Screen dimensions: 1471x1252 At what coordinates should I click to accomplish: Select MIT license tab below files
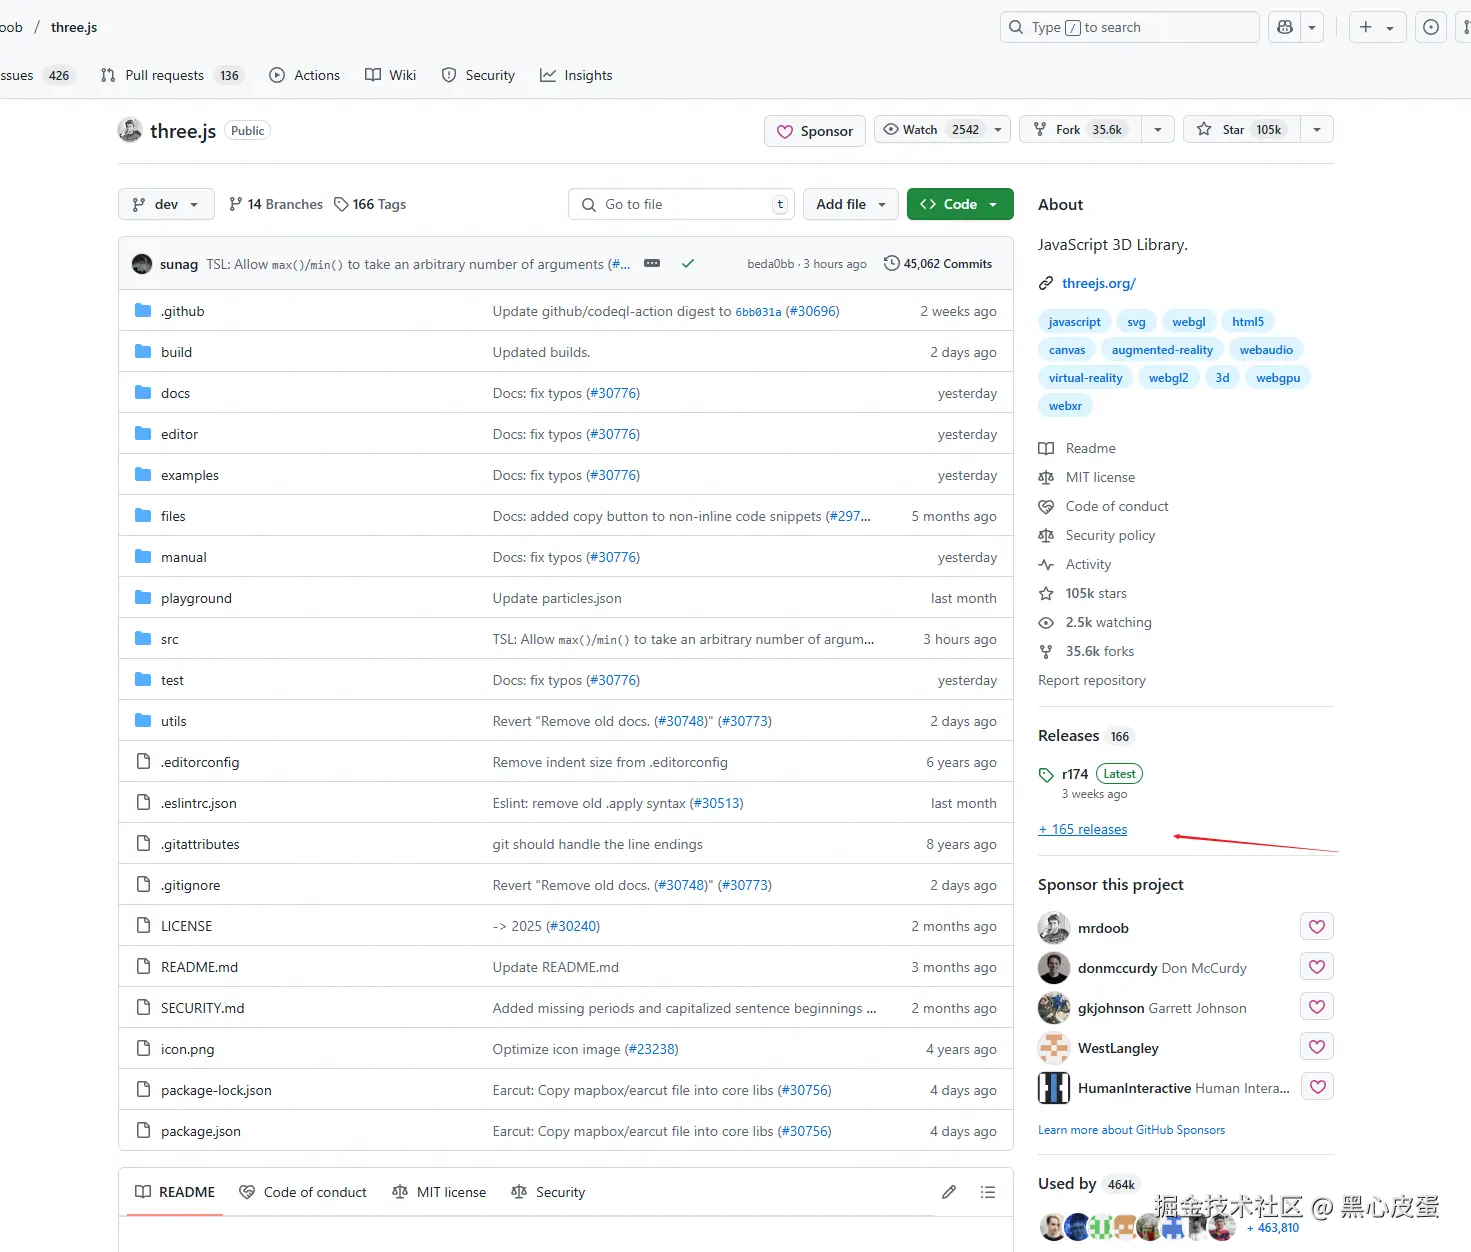coord(439,1192)
